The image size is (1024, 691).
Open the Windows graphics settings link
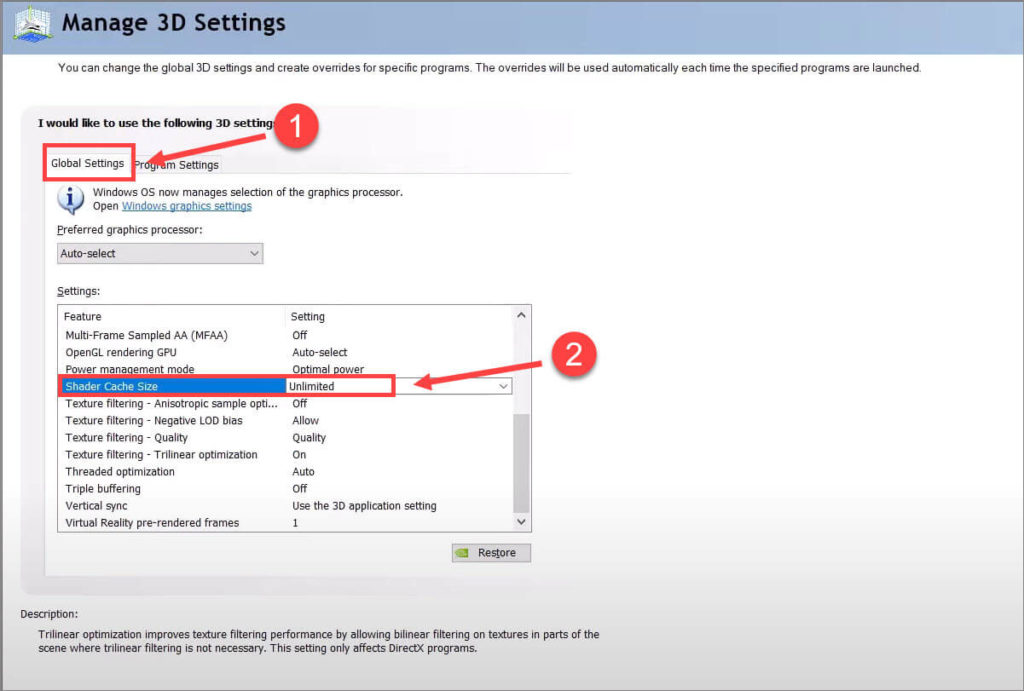pos(187,206)
